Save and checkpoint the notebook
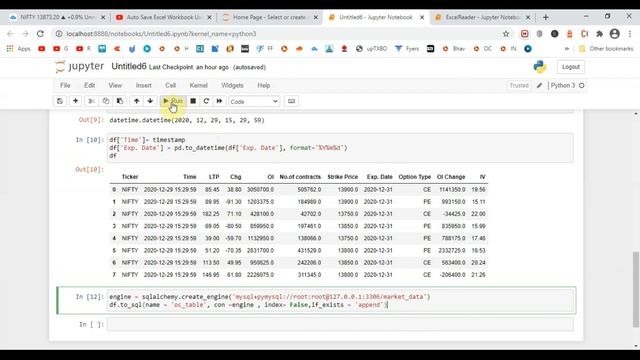Screen dimensions: 640x360 click(60, 101)
